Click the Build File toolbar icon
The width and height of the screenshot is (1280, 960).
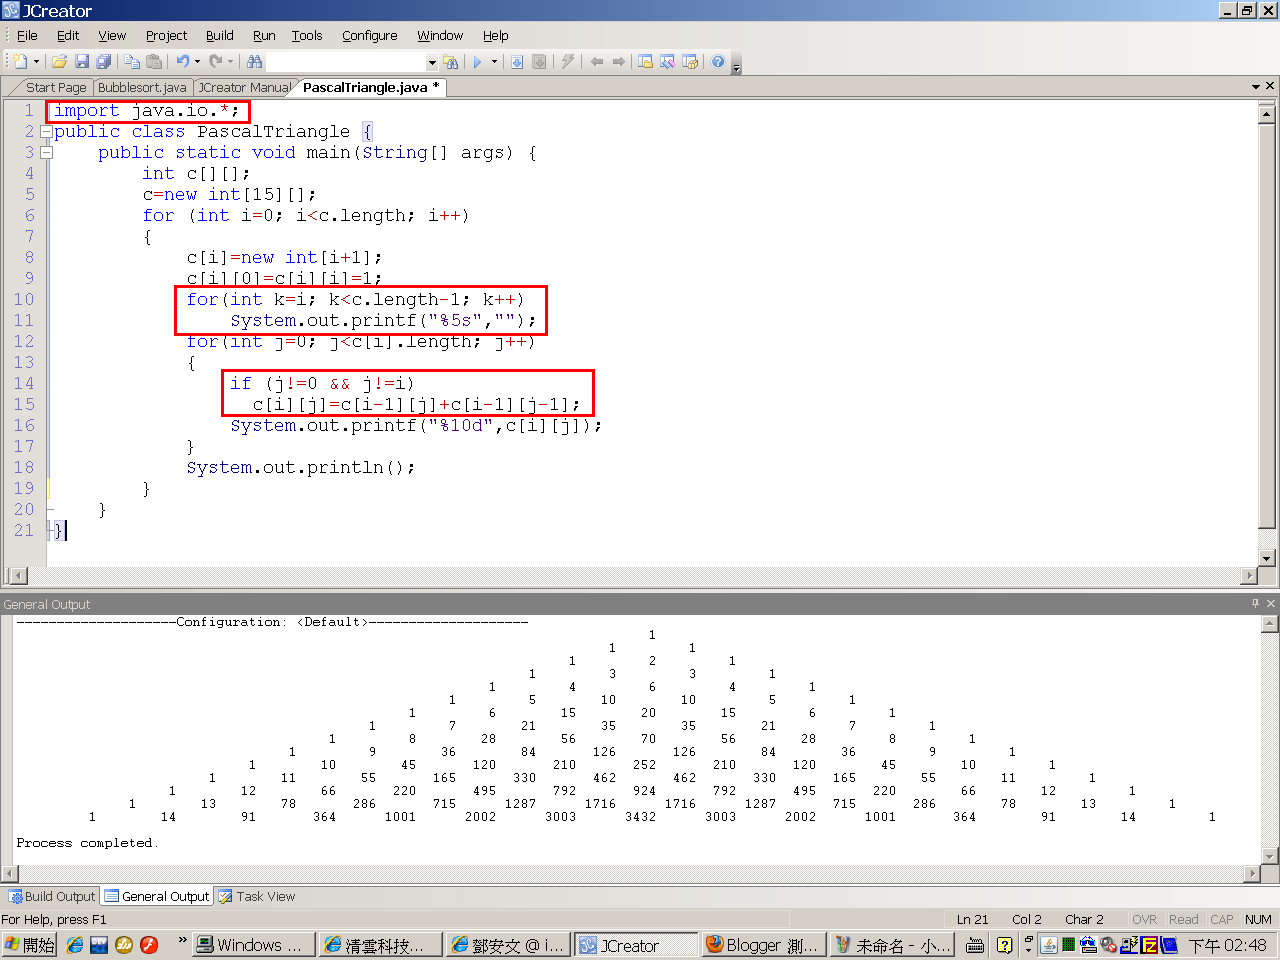click(x=517, y=62)
